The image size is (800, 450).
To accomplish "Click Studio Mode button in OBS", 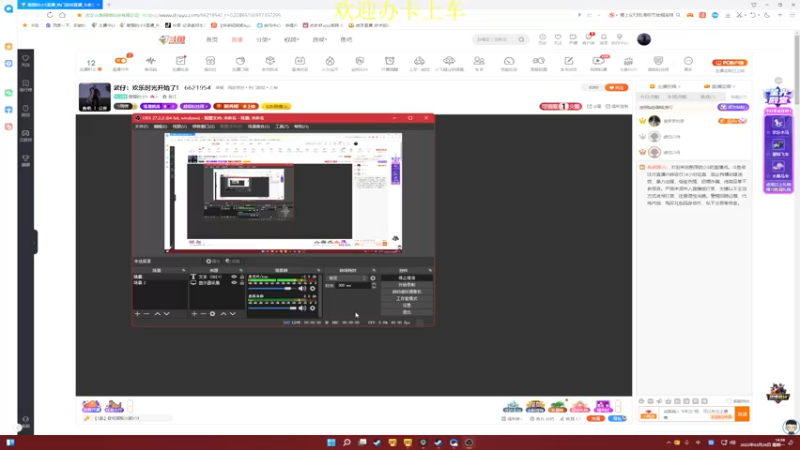I will 407,298.
